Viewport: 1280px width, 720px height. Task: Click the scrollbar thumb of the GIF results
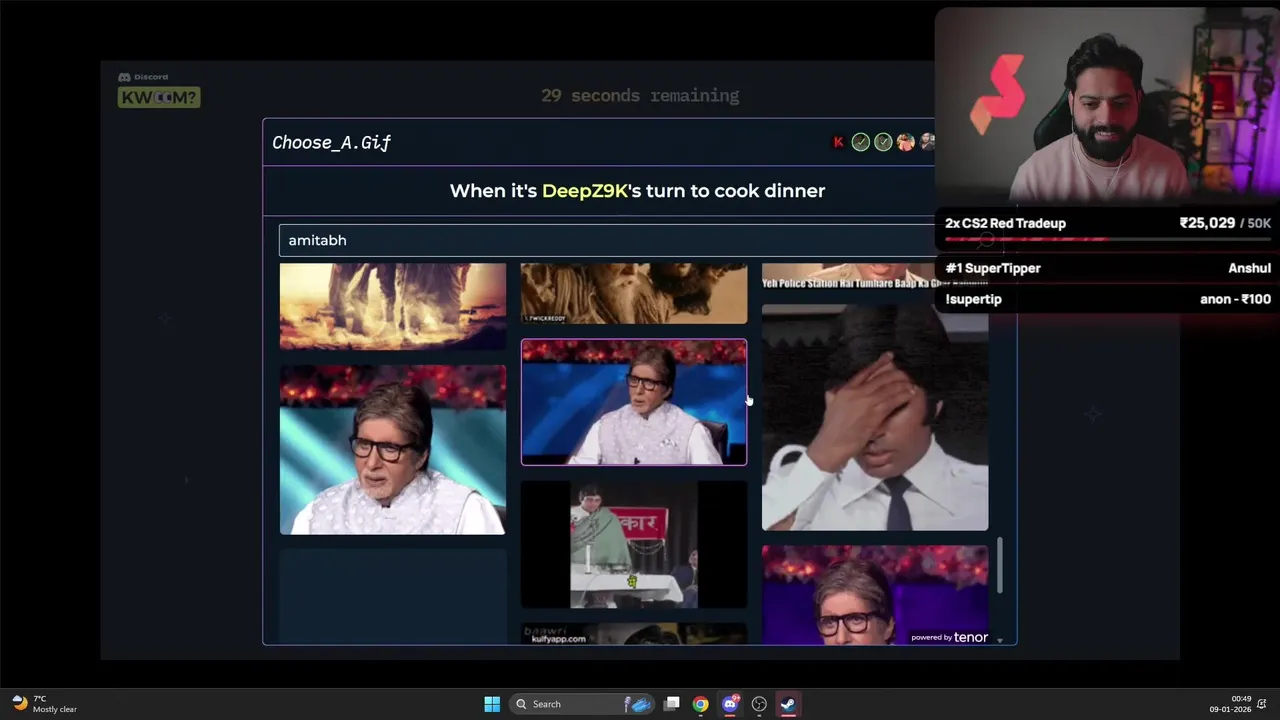(999, 565)
